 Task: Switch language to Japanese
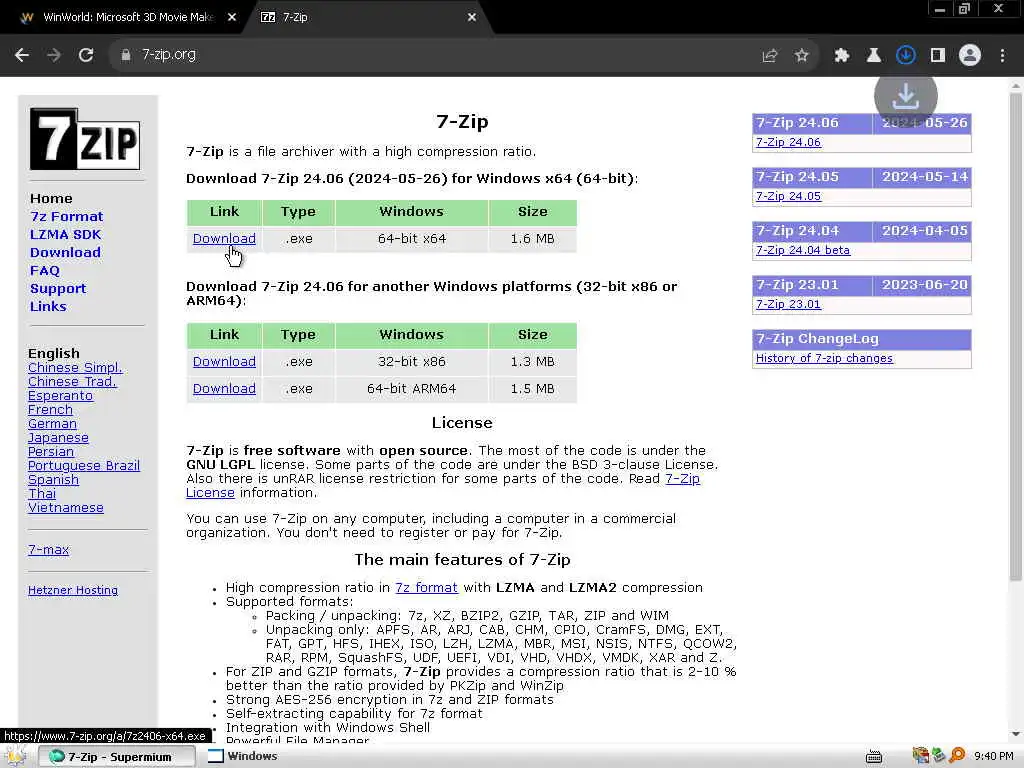click(58, 438)
